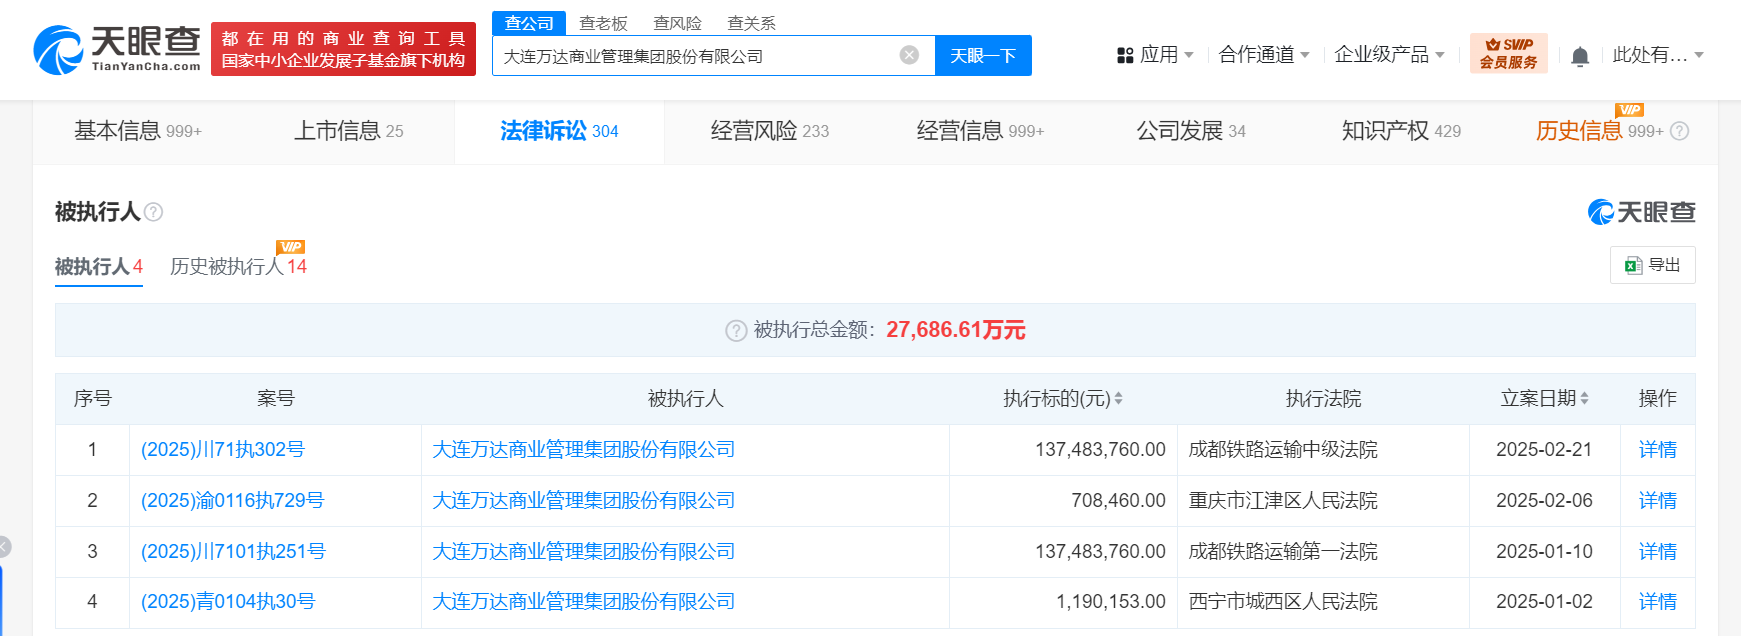Click the total amount 27,686.61万元
Image resolution: width=1741 pixels, height=636 pixels.
point(956,330)
